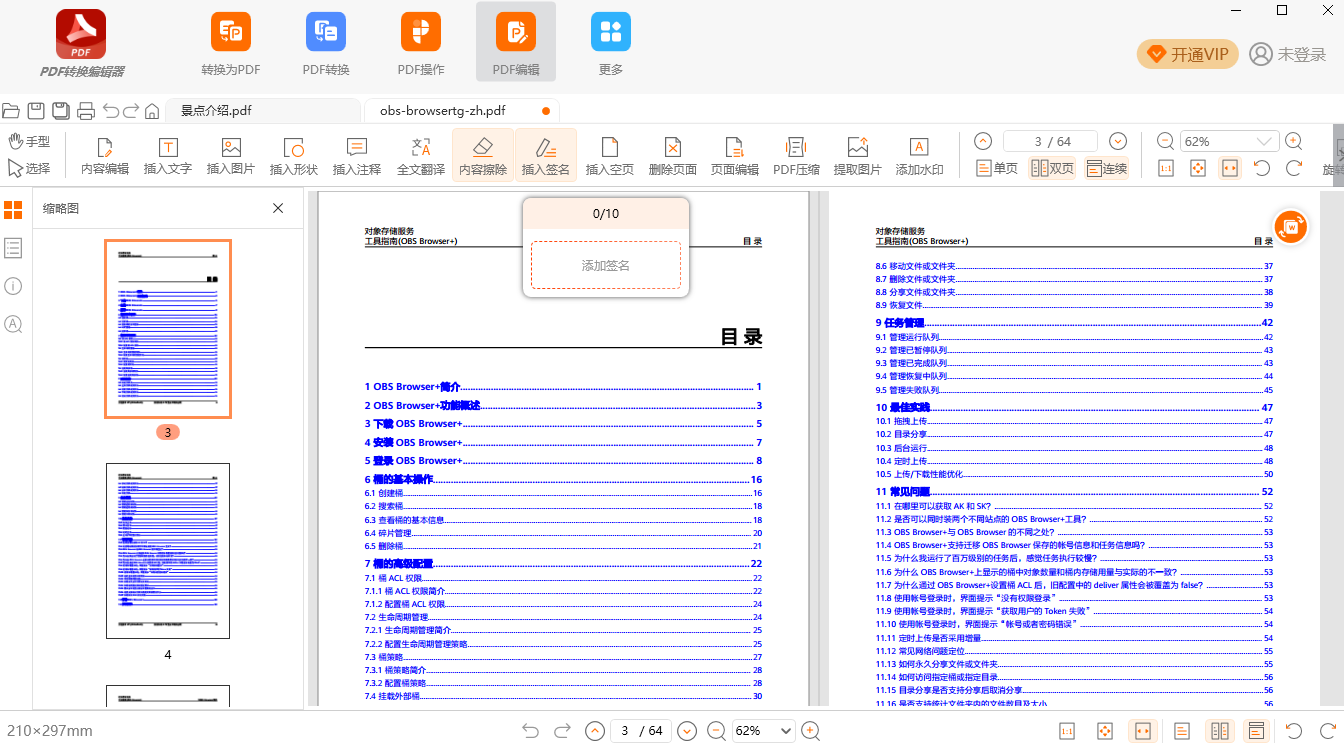Select 单页 single page view
The width and height of the screenshot is (1344, 750).
997,169
